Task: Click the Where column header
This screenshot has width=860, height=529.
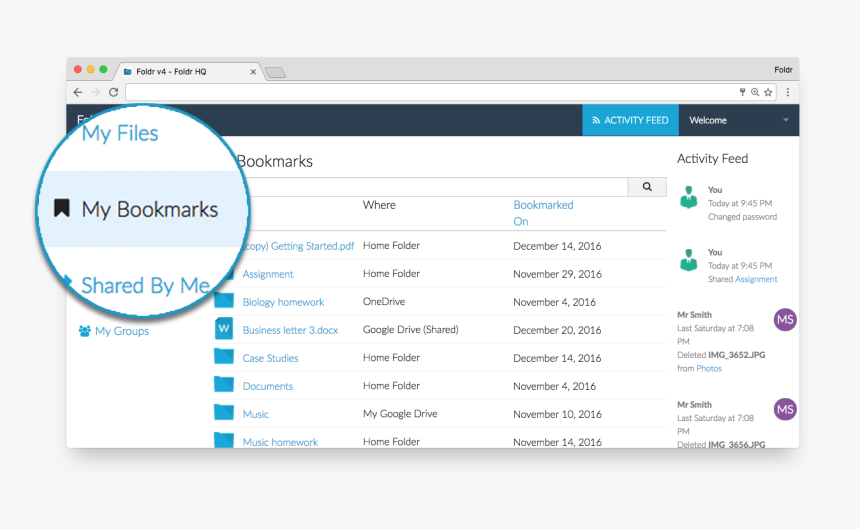Action: pyautogui.click(x=379, y=205)
